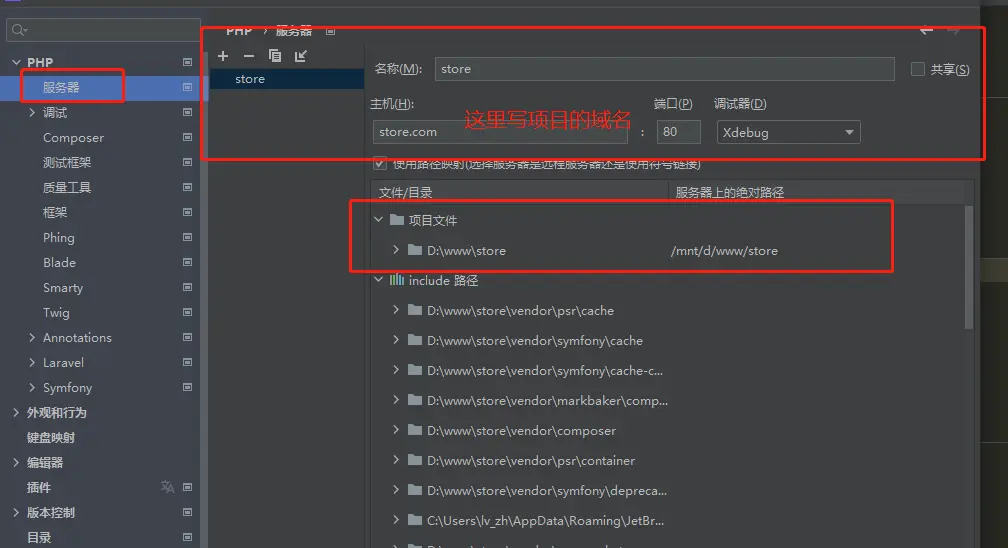Viewport: 1008px width, 548px height.
Task: Click the 服务器上的绝对路径 column header
Action: tap(729, 192)
